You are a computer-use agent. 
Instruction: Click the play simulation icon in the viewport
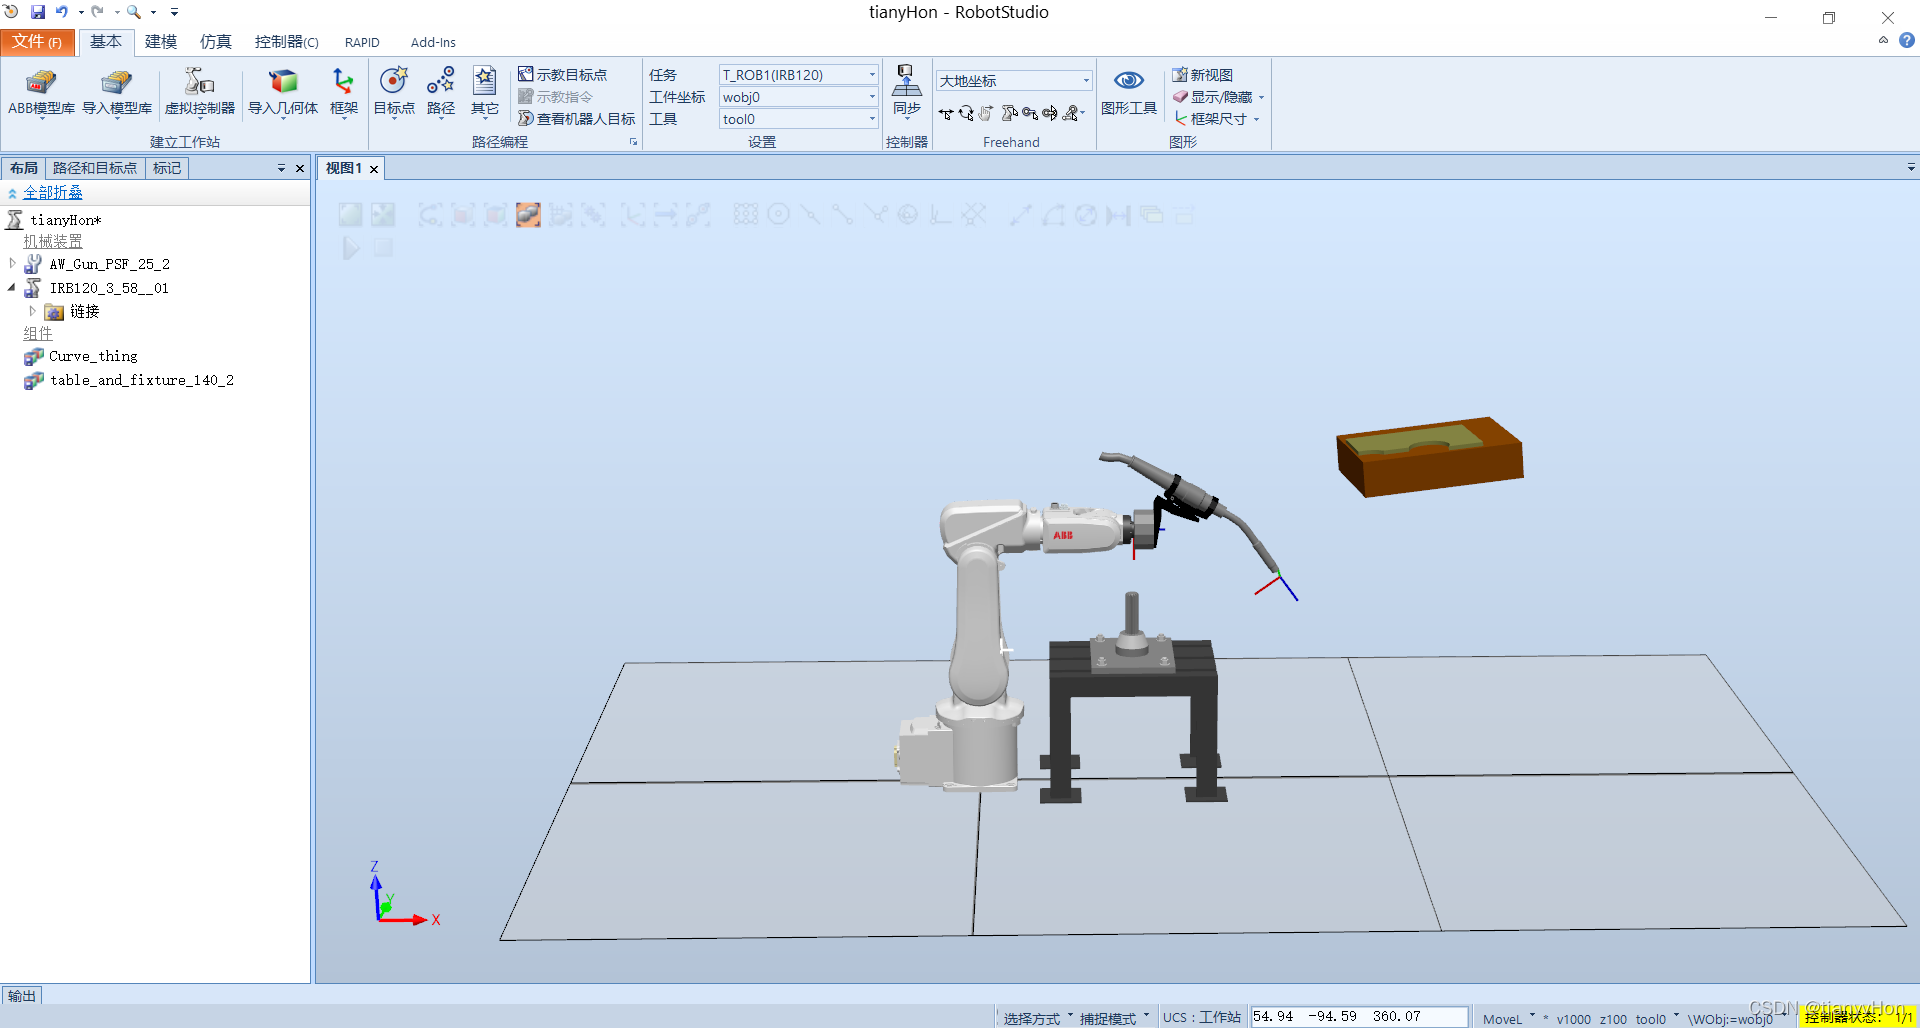(350, 247)
